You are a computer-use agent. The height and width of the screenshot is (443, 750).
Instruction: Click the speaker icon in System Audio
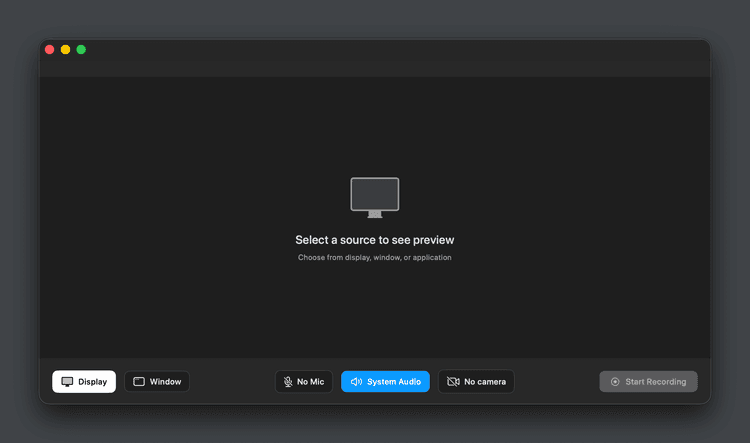[x=356, y=382]
